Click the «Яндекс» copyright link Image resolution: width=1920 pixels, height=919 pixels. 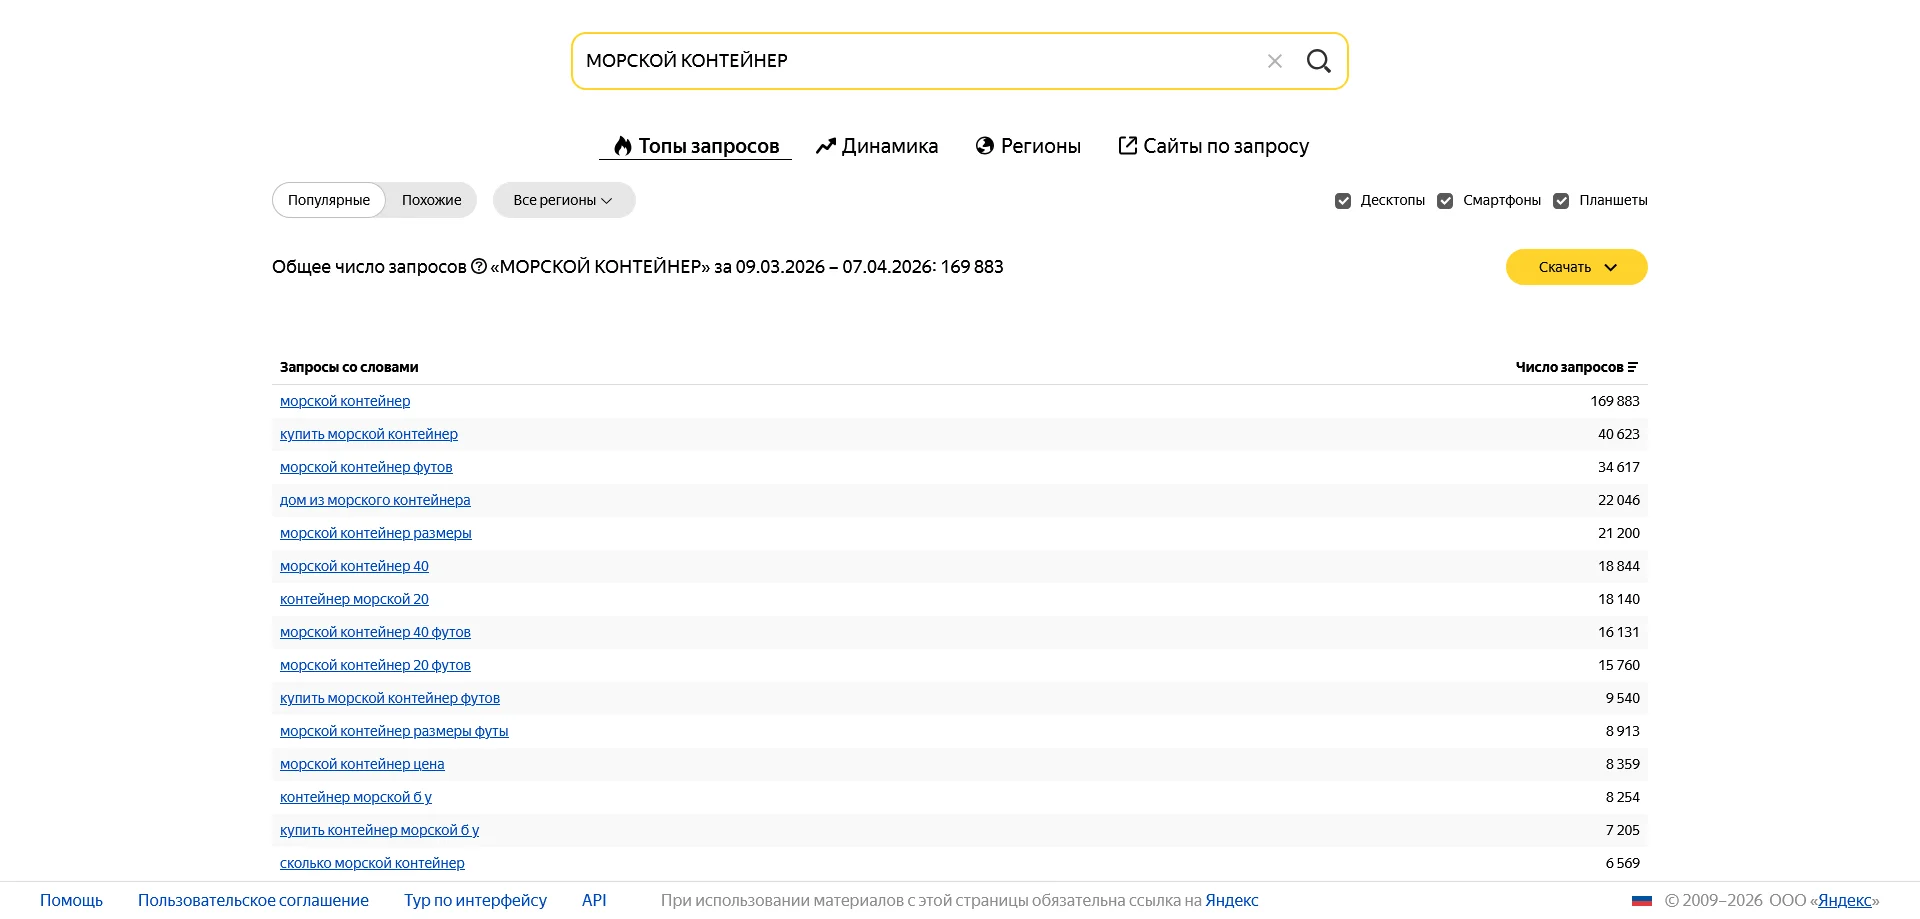point(1844,900)
